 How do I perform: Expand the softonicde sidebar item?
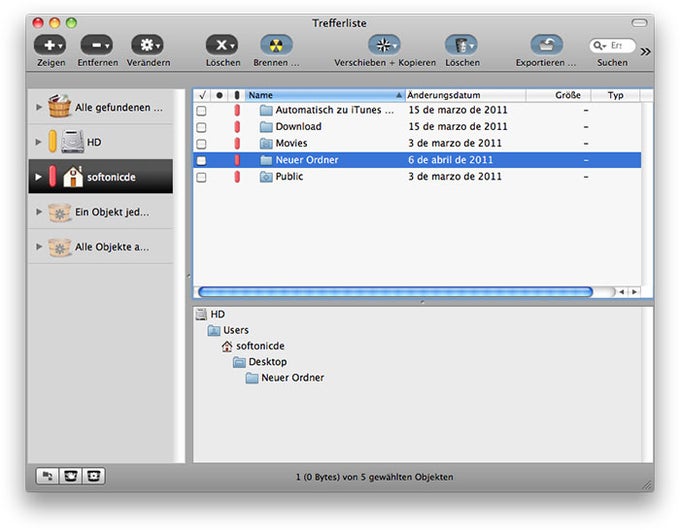point(39,177)
